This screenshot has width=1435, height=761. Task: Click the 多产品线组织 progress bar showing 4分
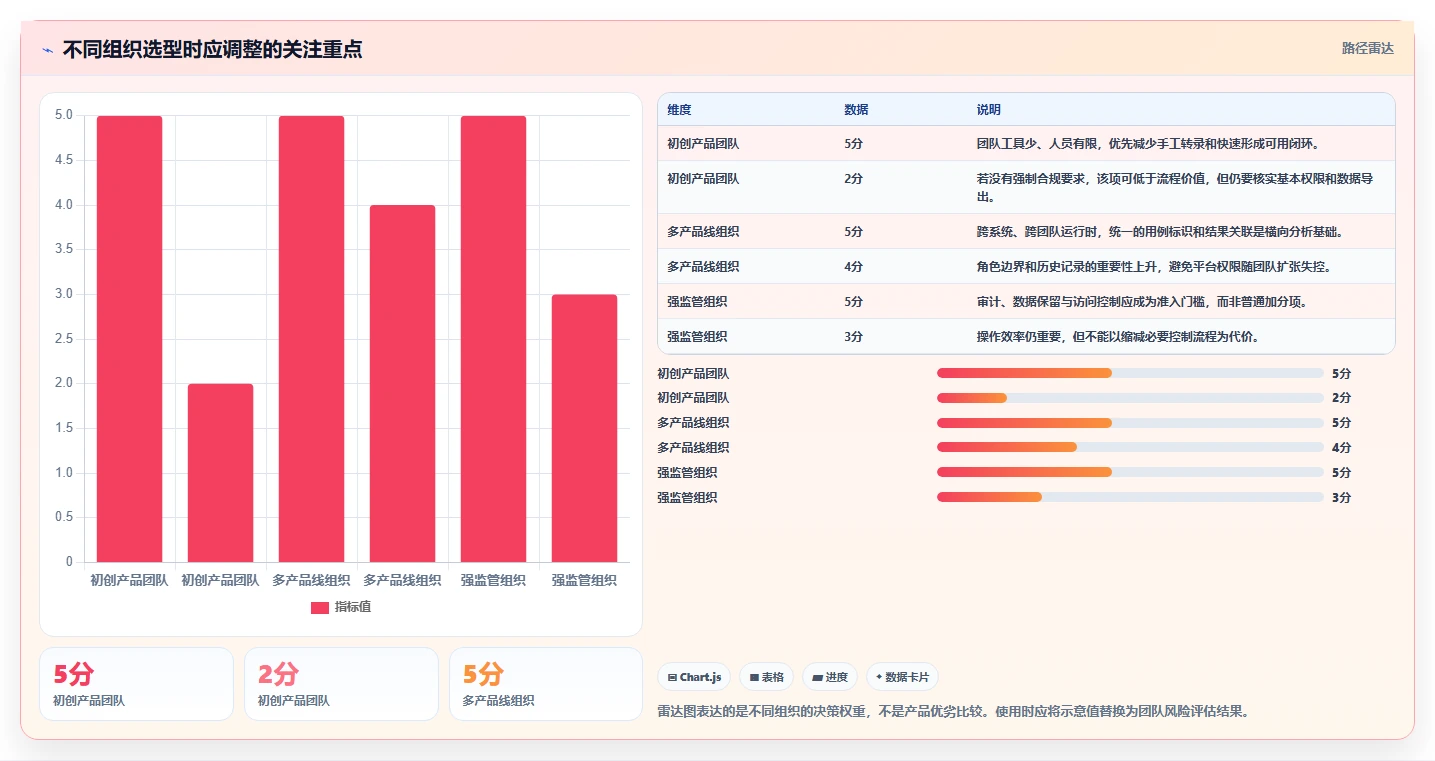coord(1130,447)
